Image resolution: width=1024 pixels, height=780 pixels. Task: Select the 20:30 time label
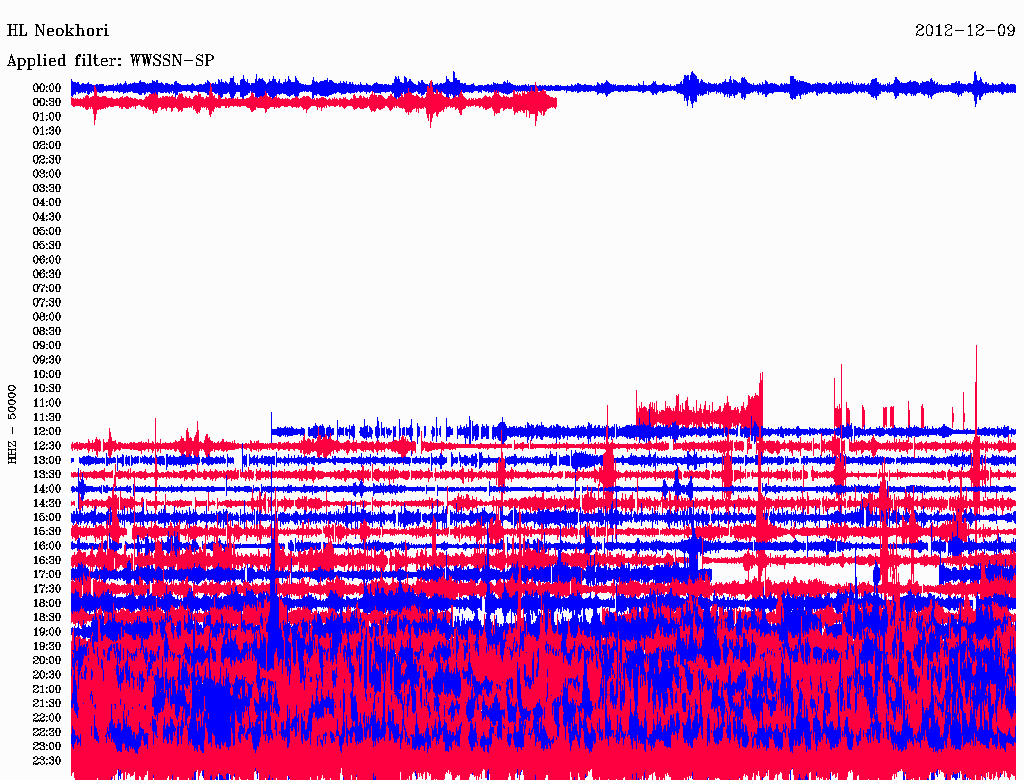[x=47, y=675]
